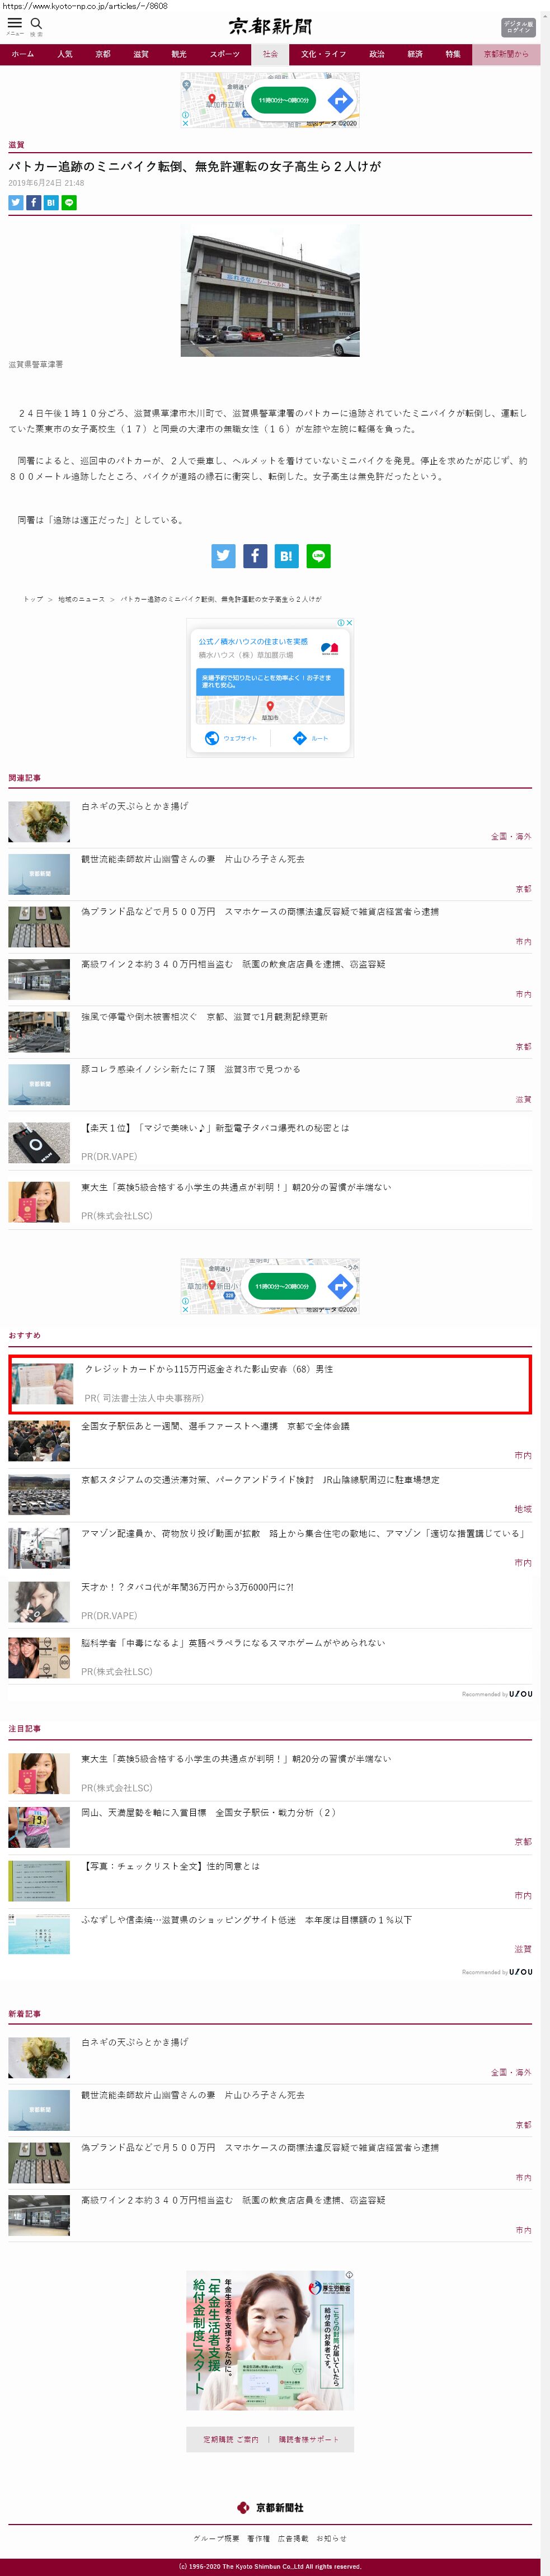Click the footer 京都新聞社 logo

270,2507
